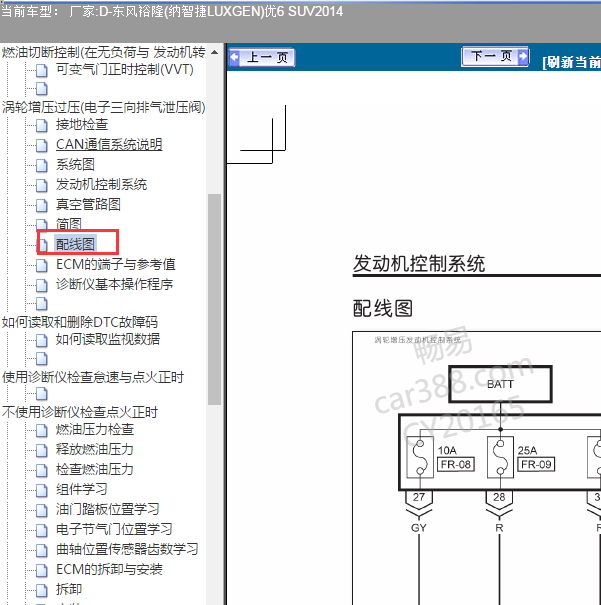601x605 pixels.
Task: Select 如何读取和删除DTC故障码 heading
Action: [80, 322]
